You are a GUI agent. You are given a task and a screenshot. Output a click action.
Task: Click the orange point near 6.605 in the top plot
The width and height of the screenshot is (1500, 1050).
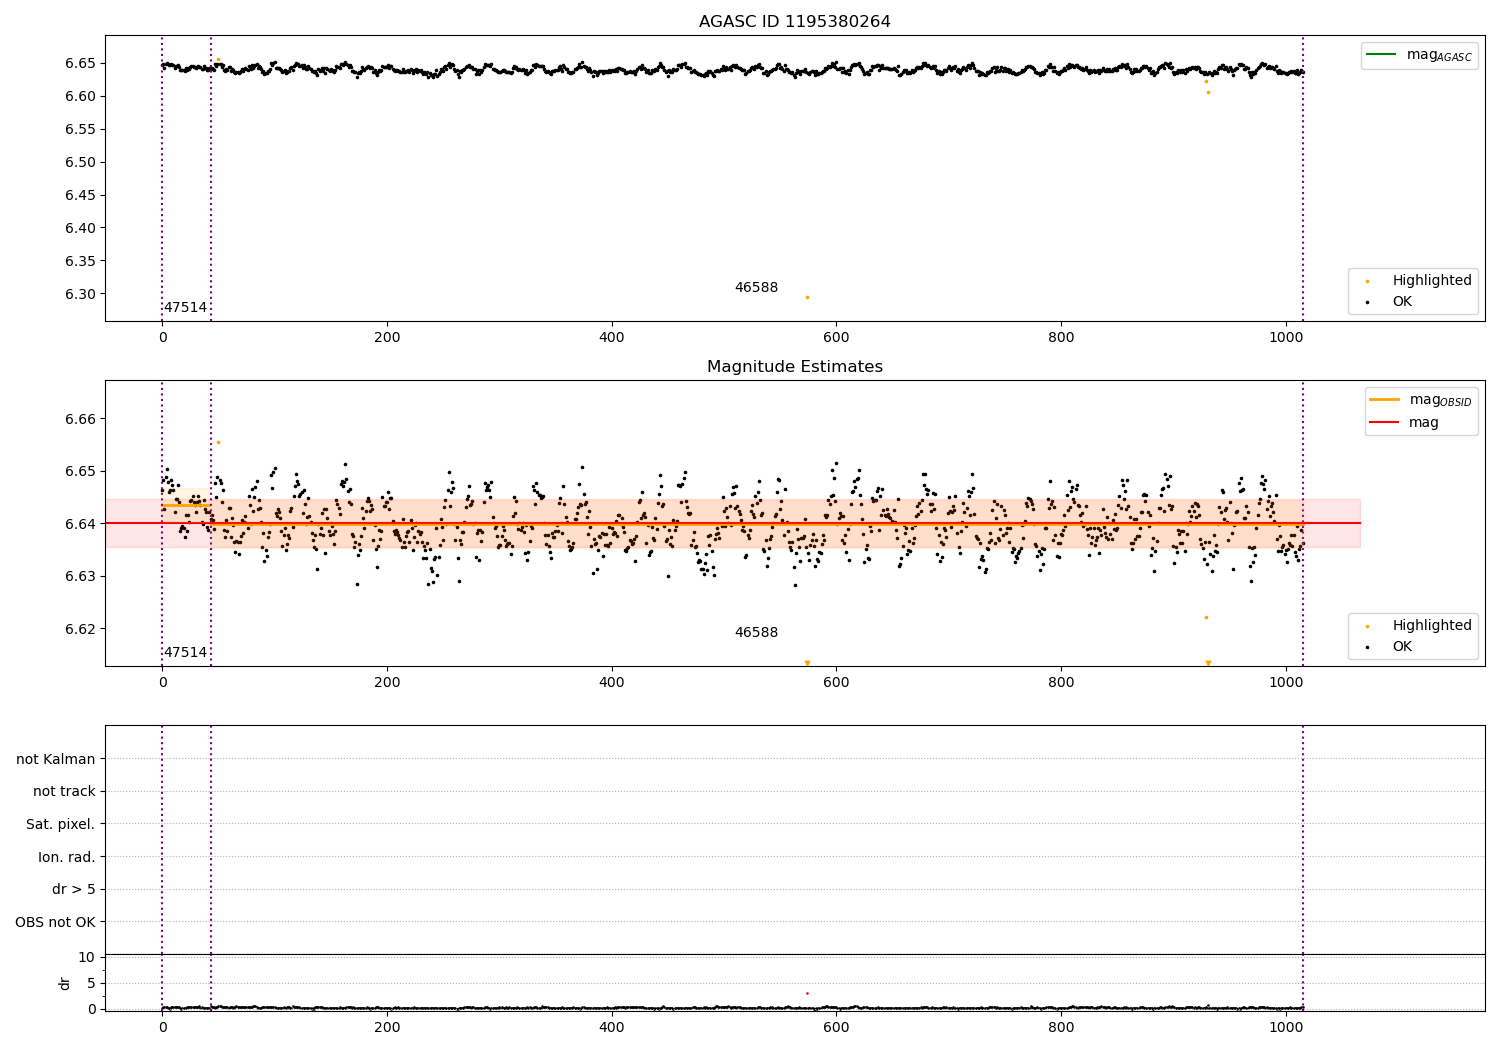coord(1208,92)
